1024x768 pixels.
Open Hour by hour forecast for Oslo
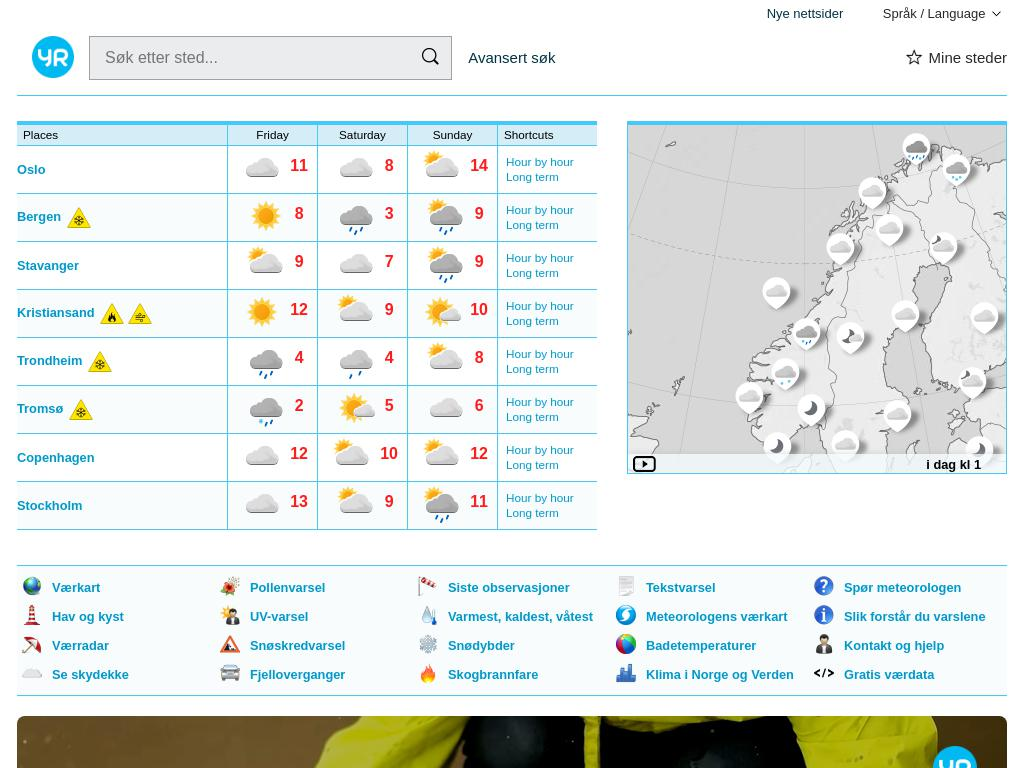(539, 162)
